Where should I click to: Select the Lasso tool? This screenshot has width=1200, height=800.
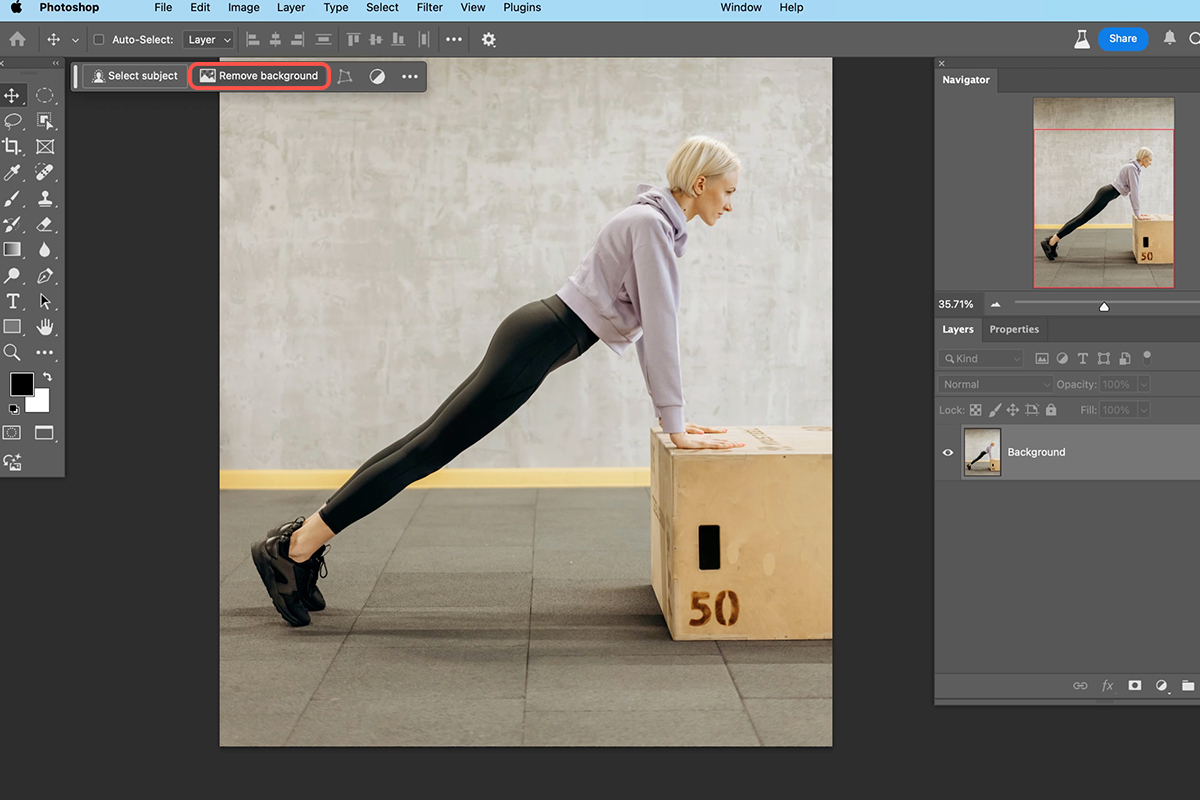click(13, 121)
